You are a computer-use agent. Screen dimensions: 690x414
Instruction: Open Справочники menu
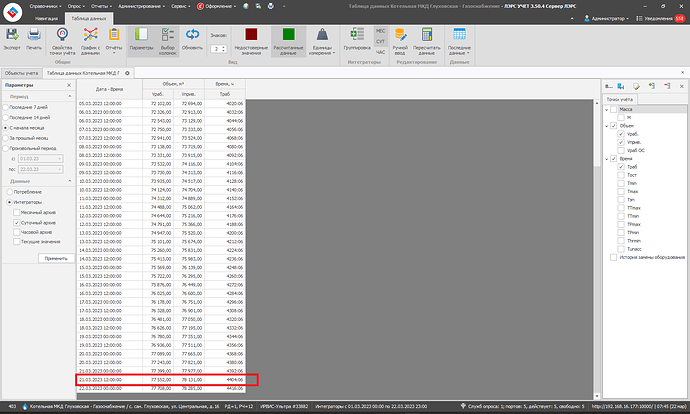(x=46, y=6)
